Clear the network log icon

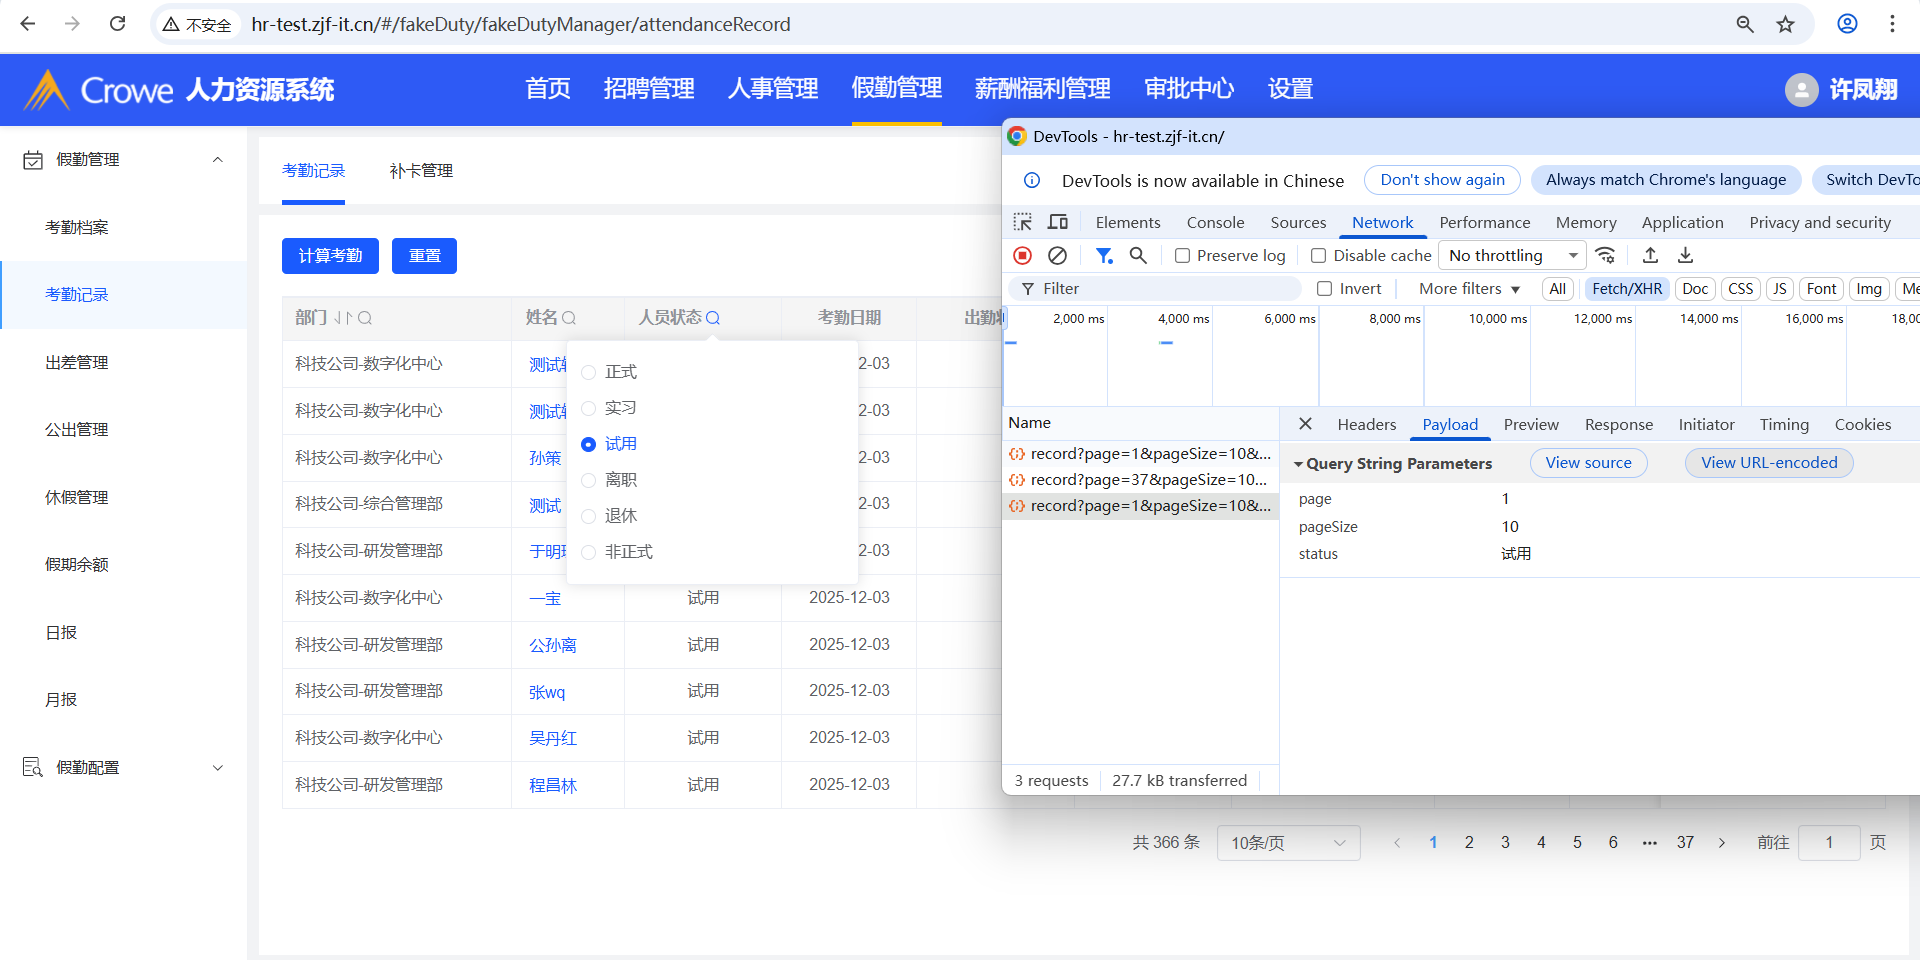[1057, 256]
